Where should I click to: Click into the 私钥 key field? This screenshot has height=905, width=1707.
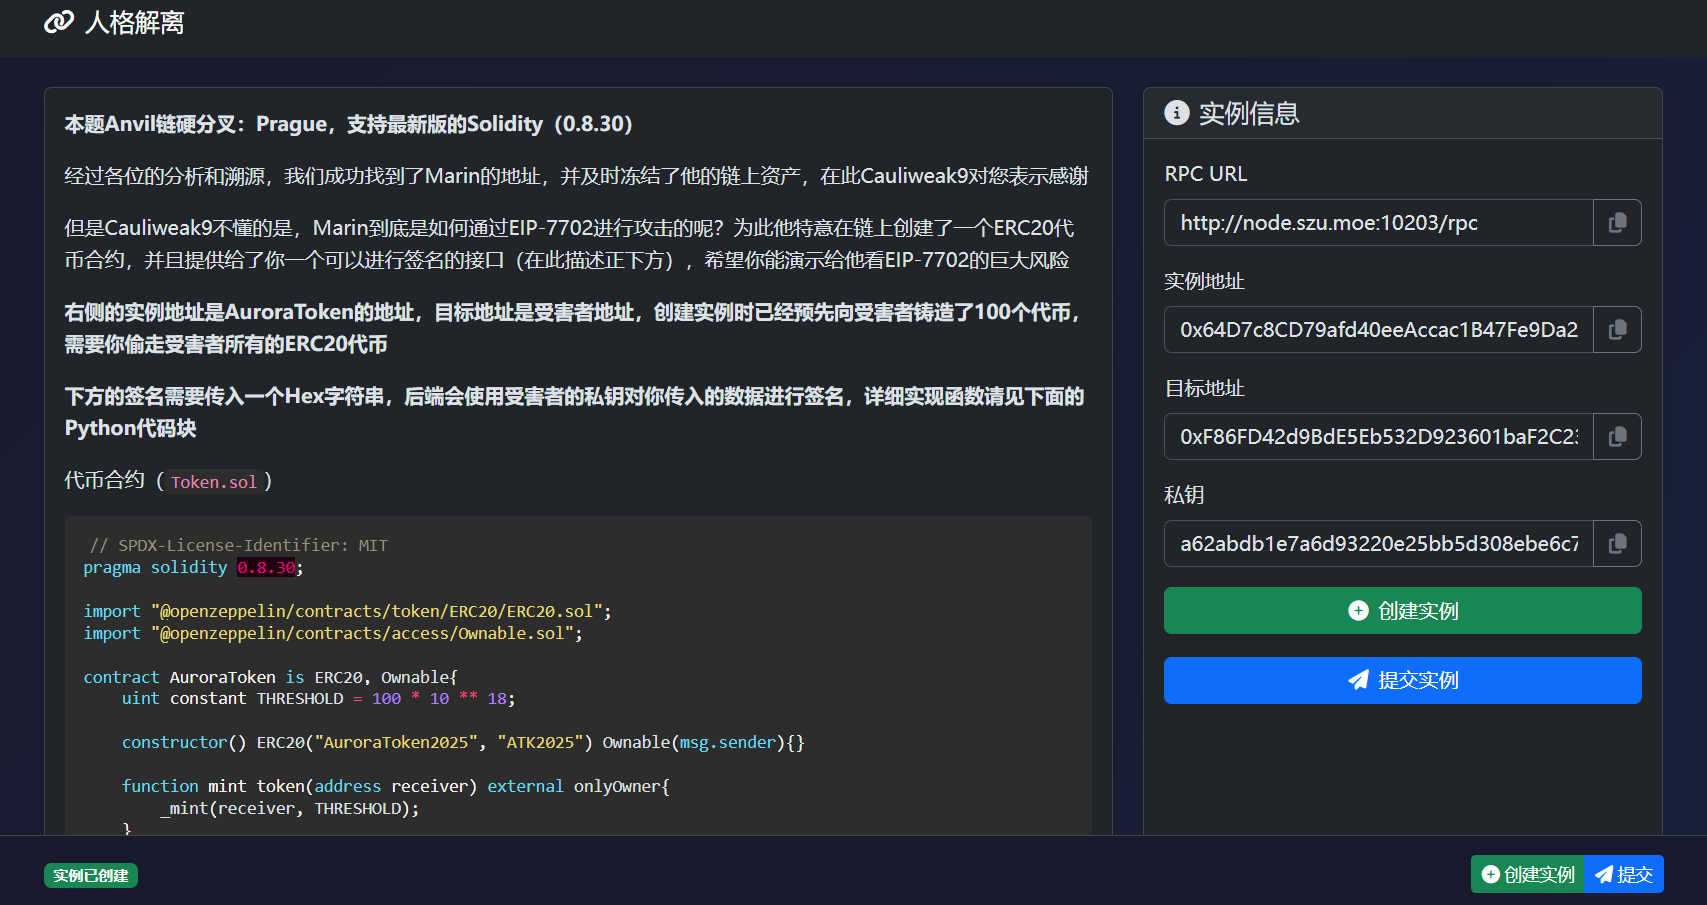(x=1378, y=544)
